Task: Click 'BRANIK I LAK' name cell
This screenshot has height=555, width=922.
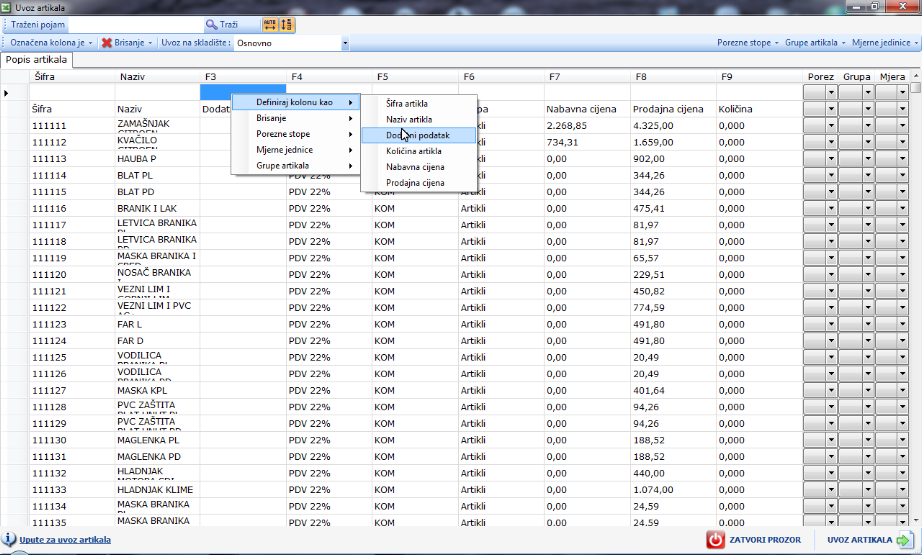Action: pos(158,209)
